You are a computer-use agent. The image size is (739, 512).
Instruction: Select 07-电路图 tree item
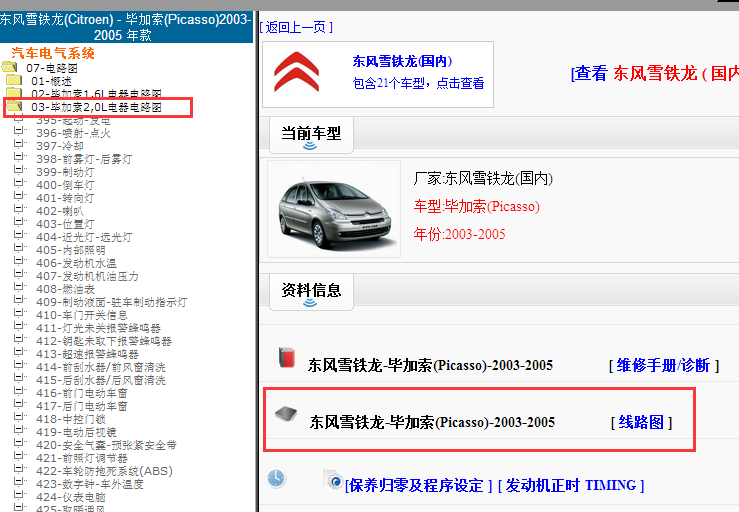52,68
